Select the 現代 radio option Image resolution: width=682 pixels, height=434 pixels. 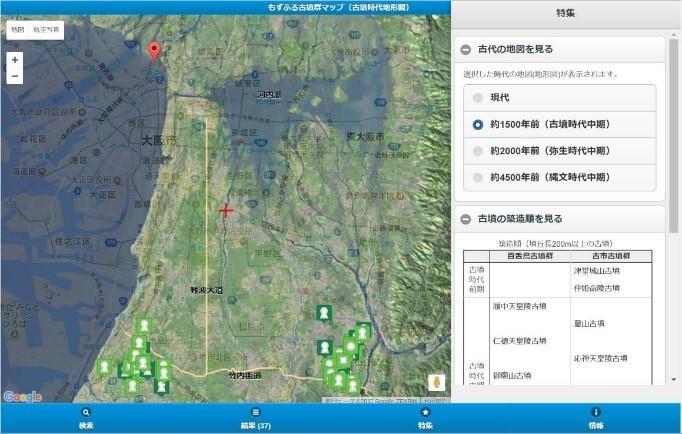click(x=478, y=98)
